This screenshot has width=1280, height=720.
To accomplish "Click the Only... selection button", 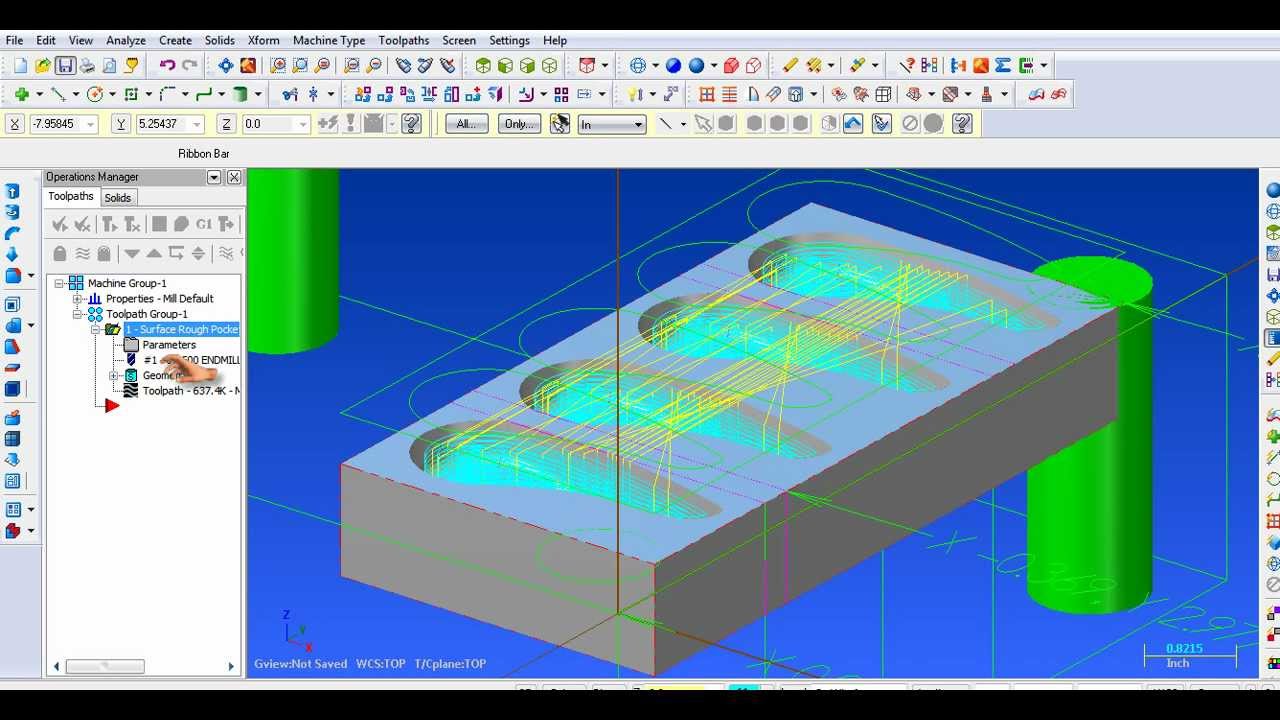I will tap(519, 124).
